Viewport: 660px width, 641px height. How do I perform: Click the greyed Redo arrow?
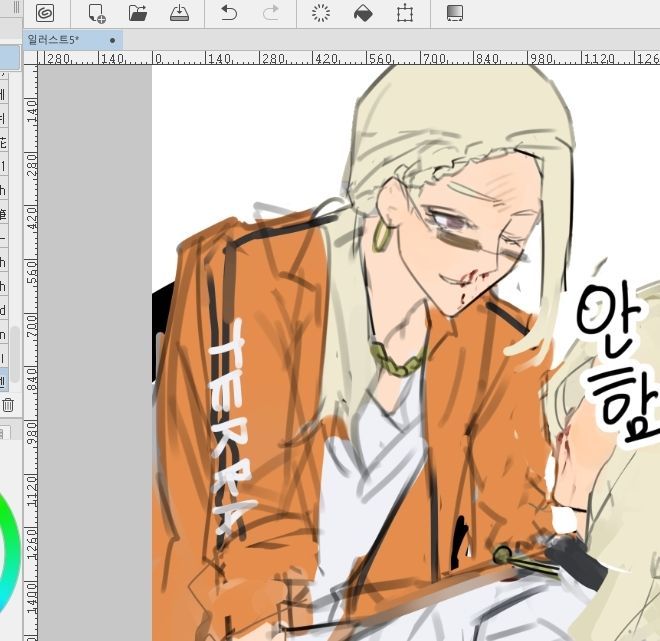click(271, 13)
